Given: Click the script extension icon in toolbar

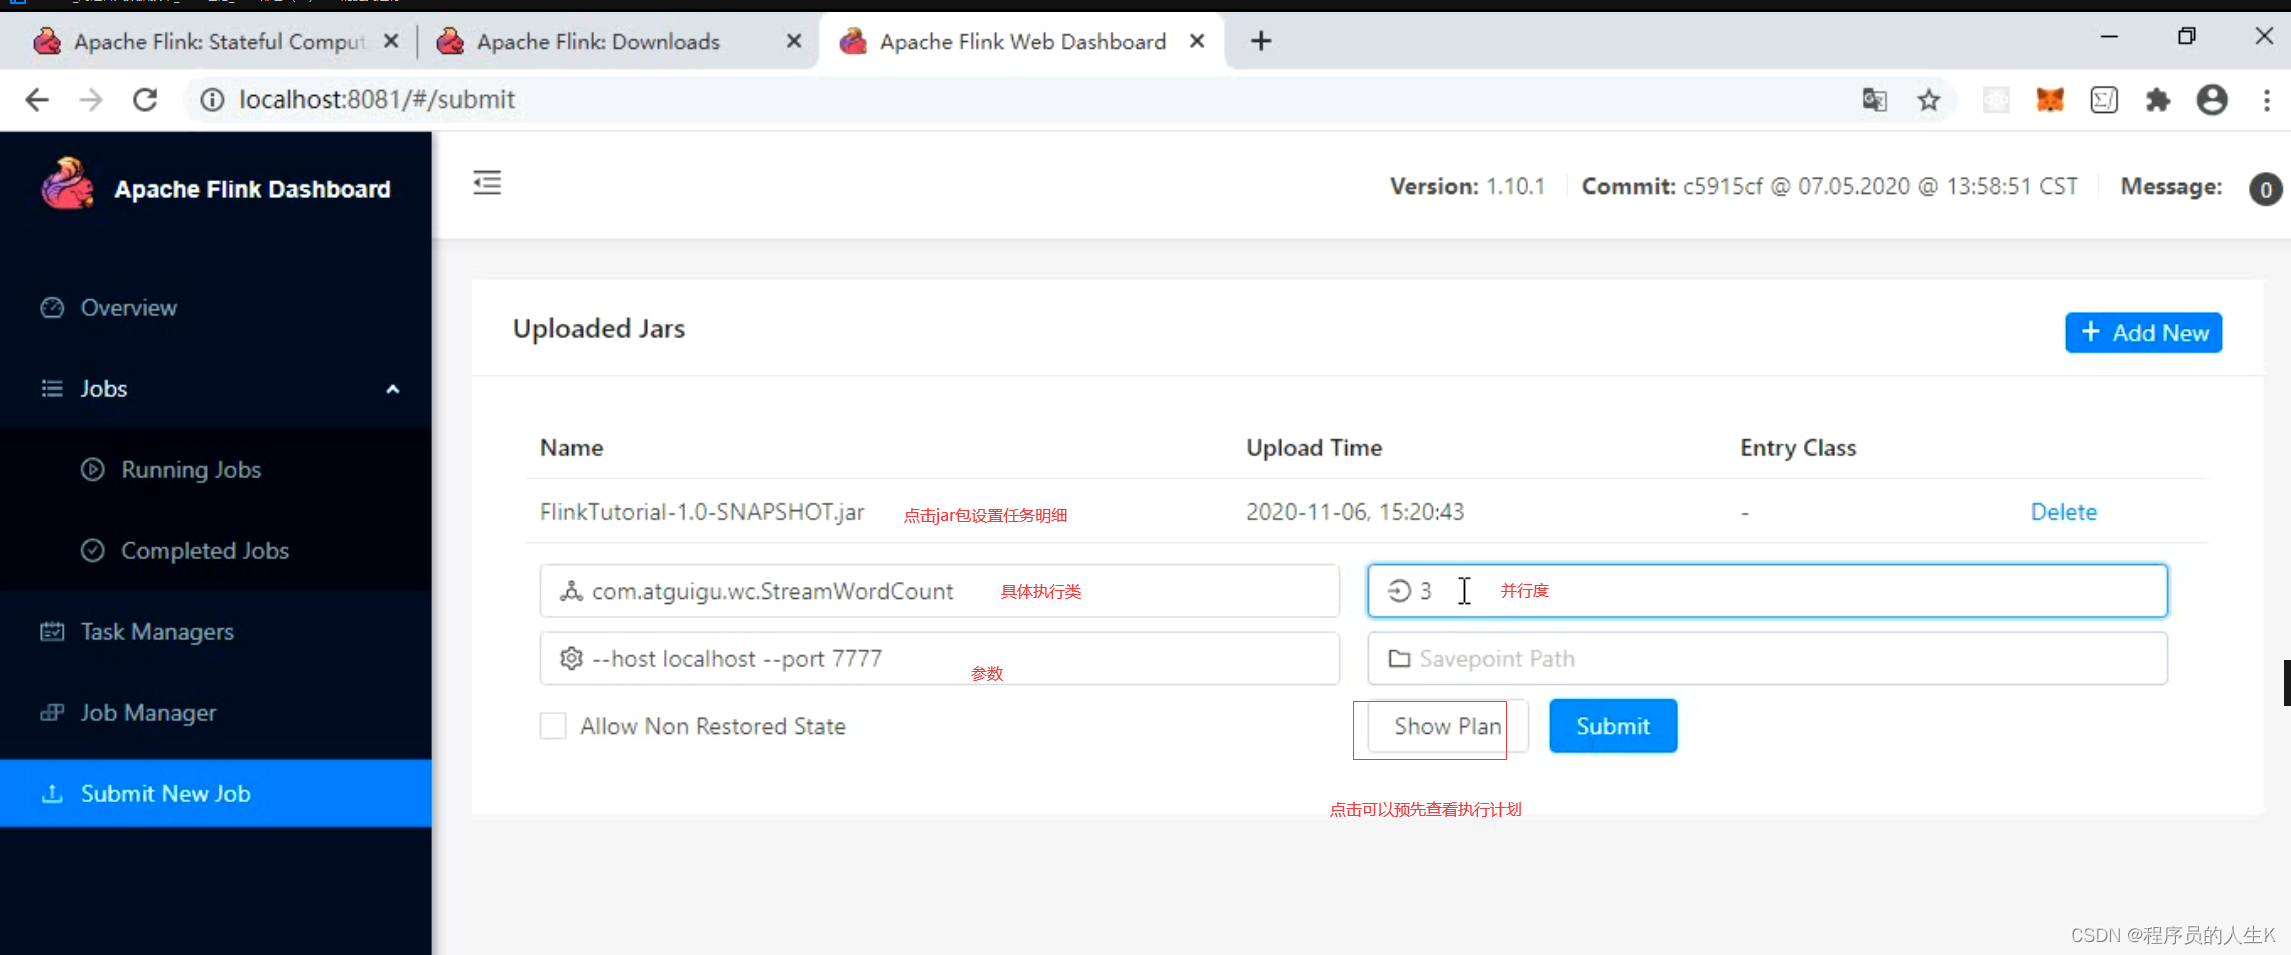Looking at the screenshot, I should tap(2104, 99).
